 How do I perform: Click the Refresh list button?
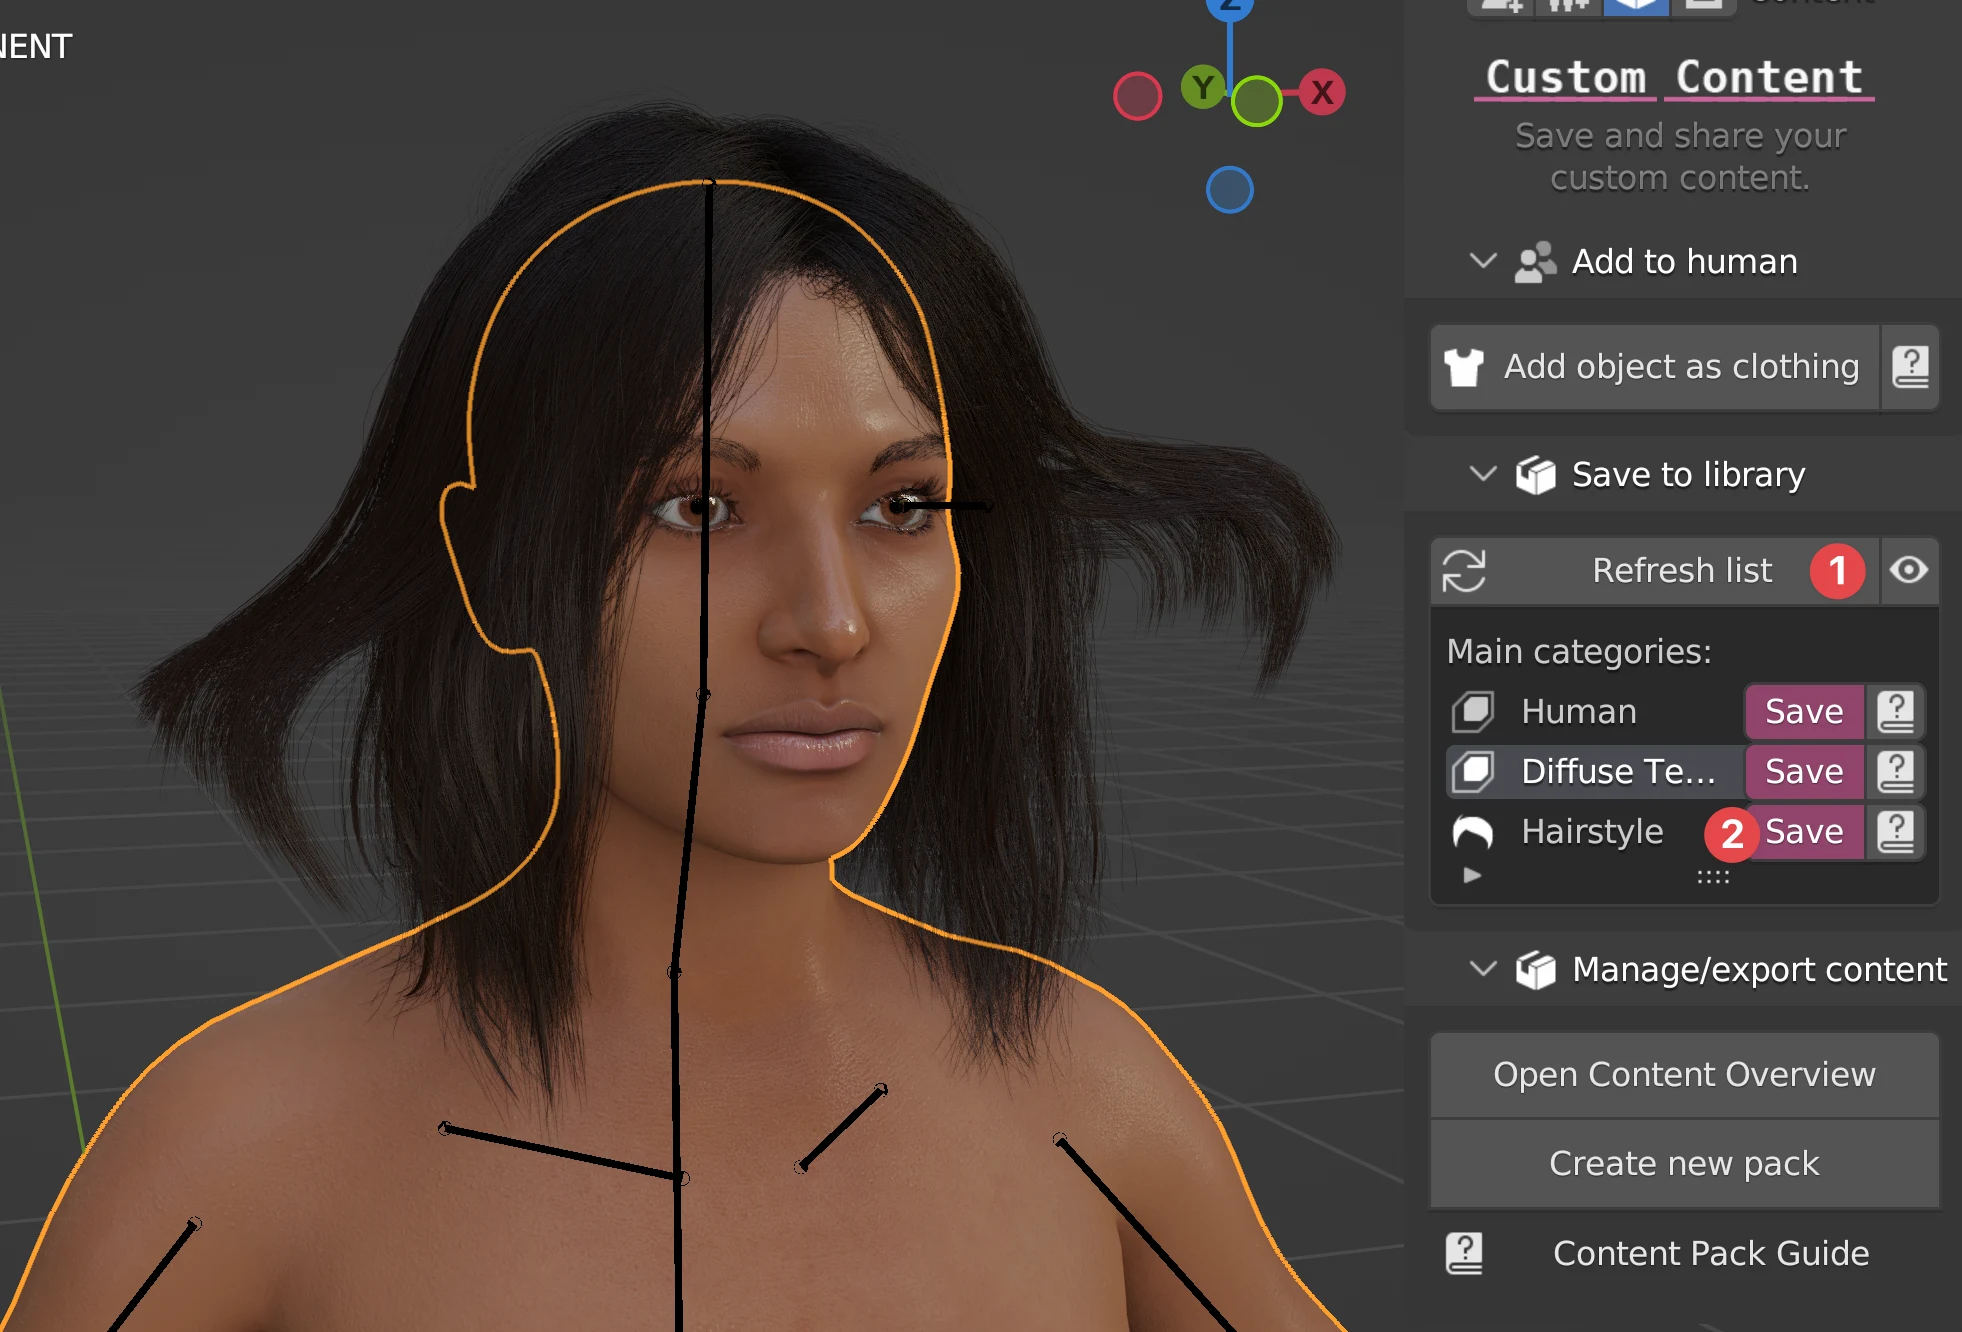click(1655, 571)
